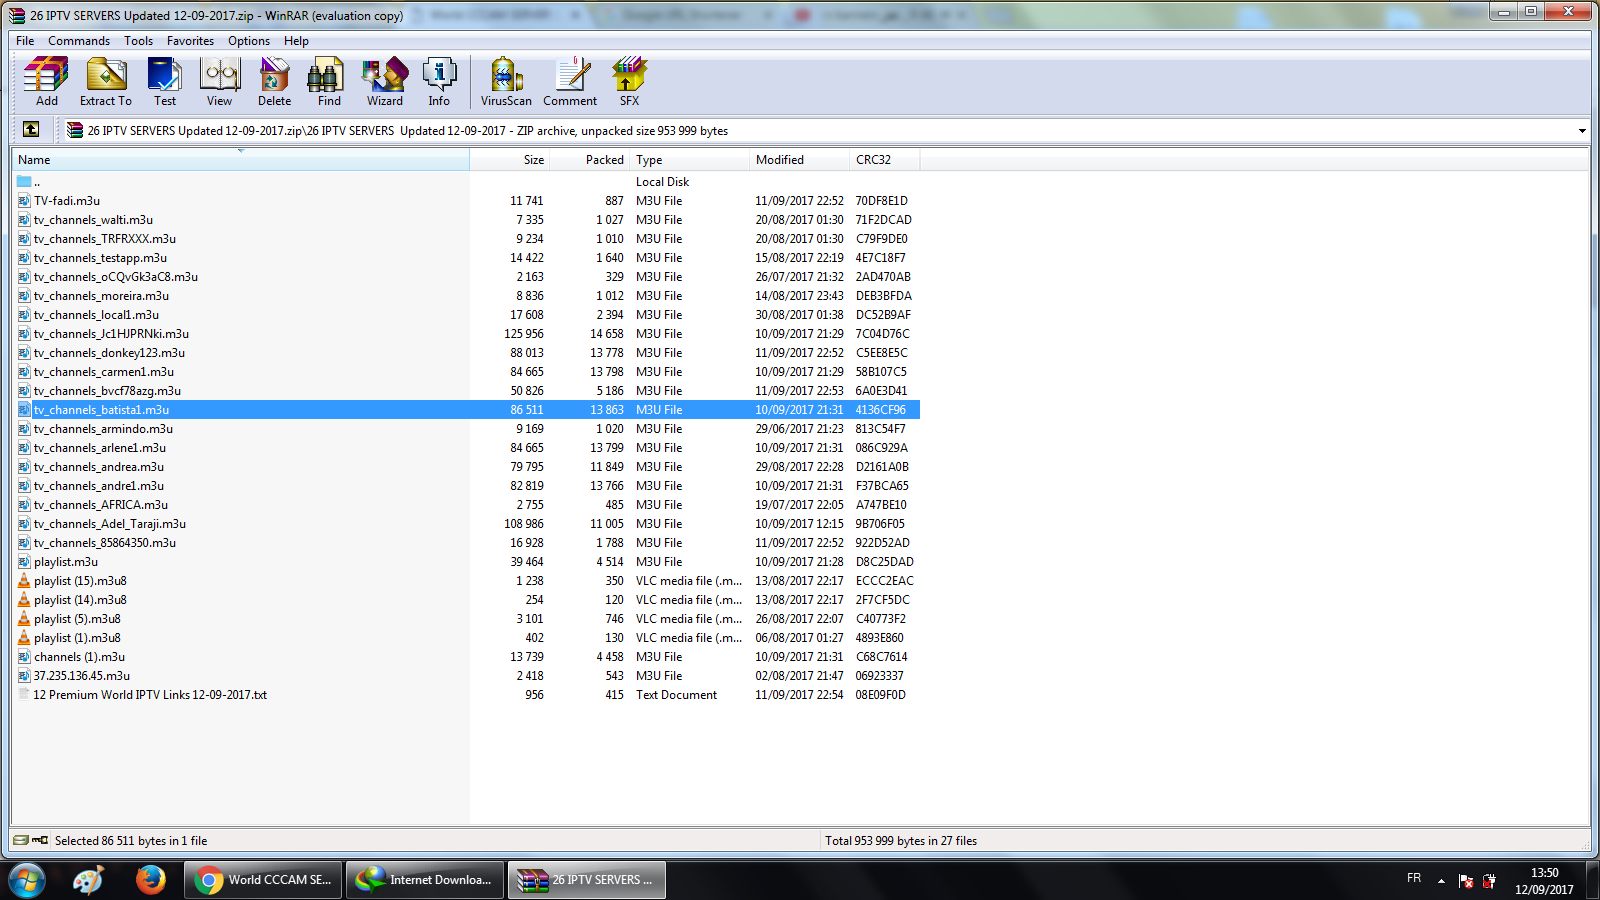Select tv_channels_walti.m3u file
Screen dimensions: 1600x900
coord(93,220)
